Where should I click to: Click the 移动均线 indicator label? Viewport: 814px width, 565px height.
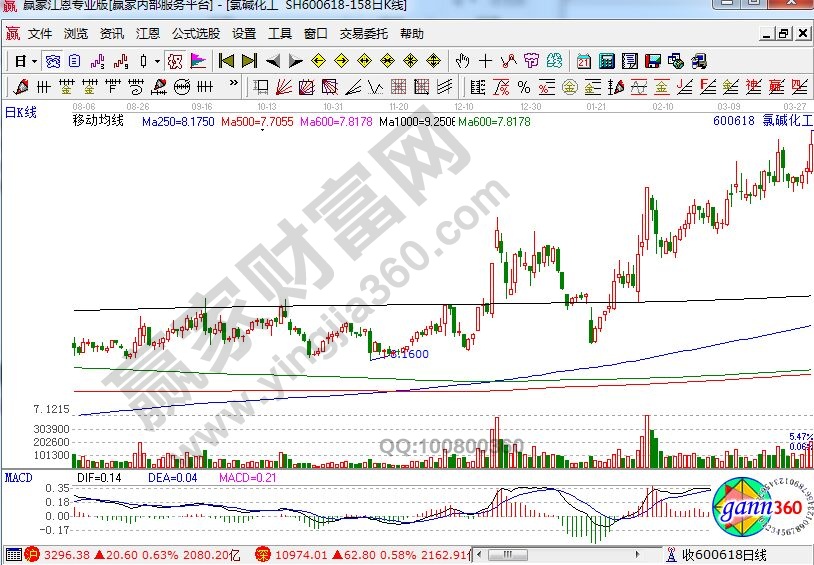pyautogui.click(x=97, y=121)
